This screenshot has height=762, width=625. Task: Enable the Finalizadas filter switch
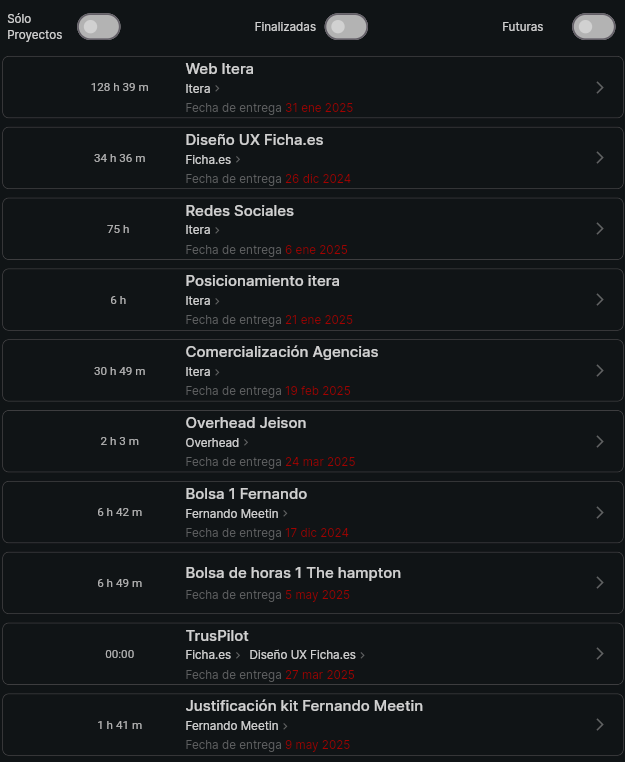point(346,27)
